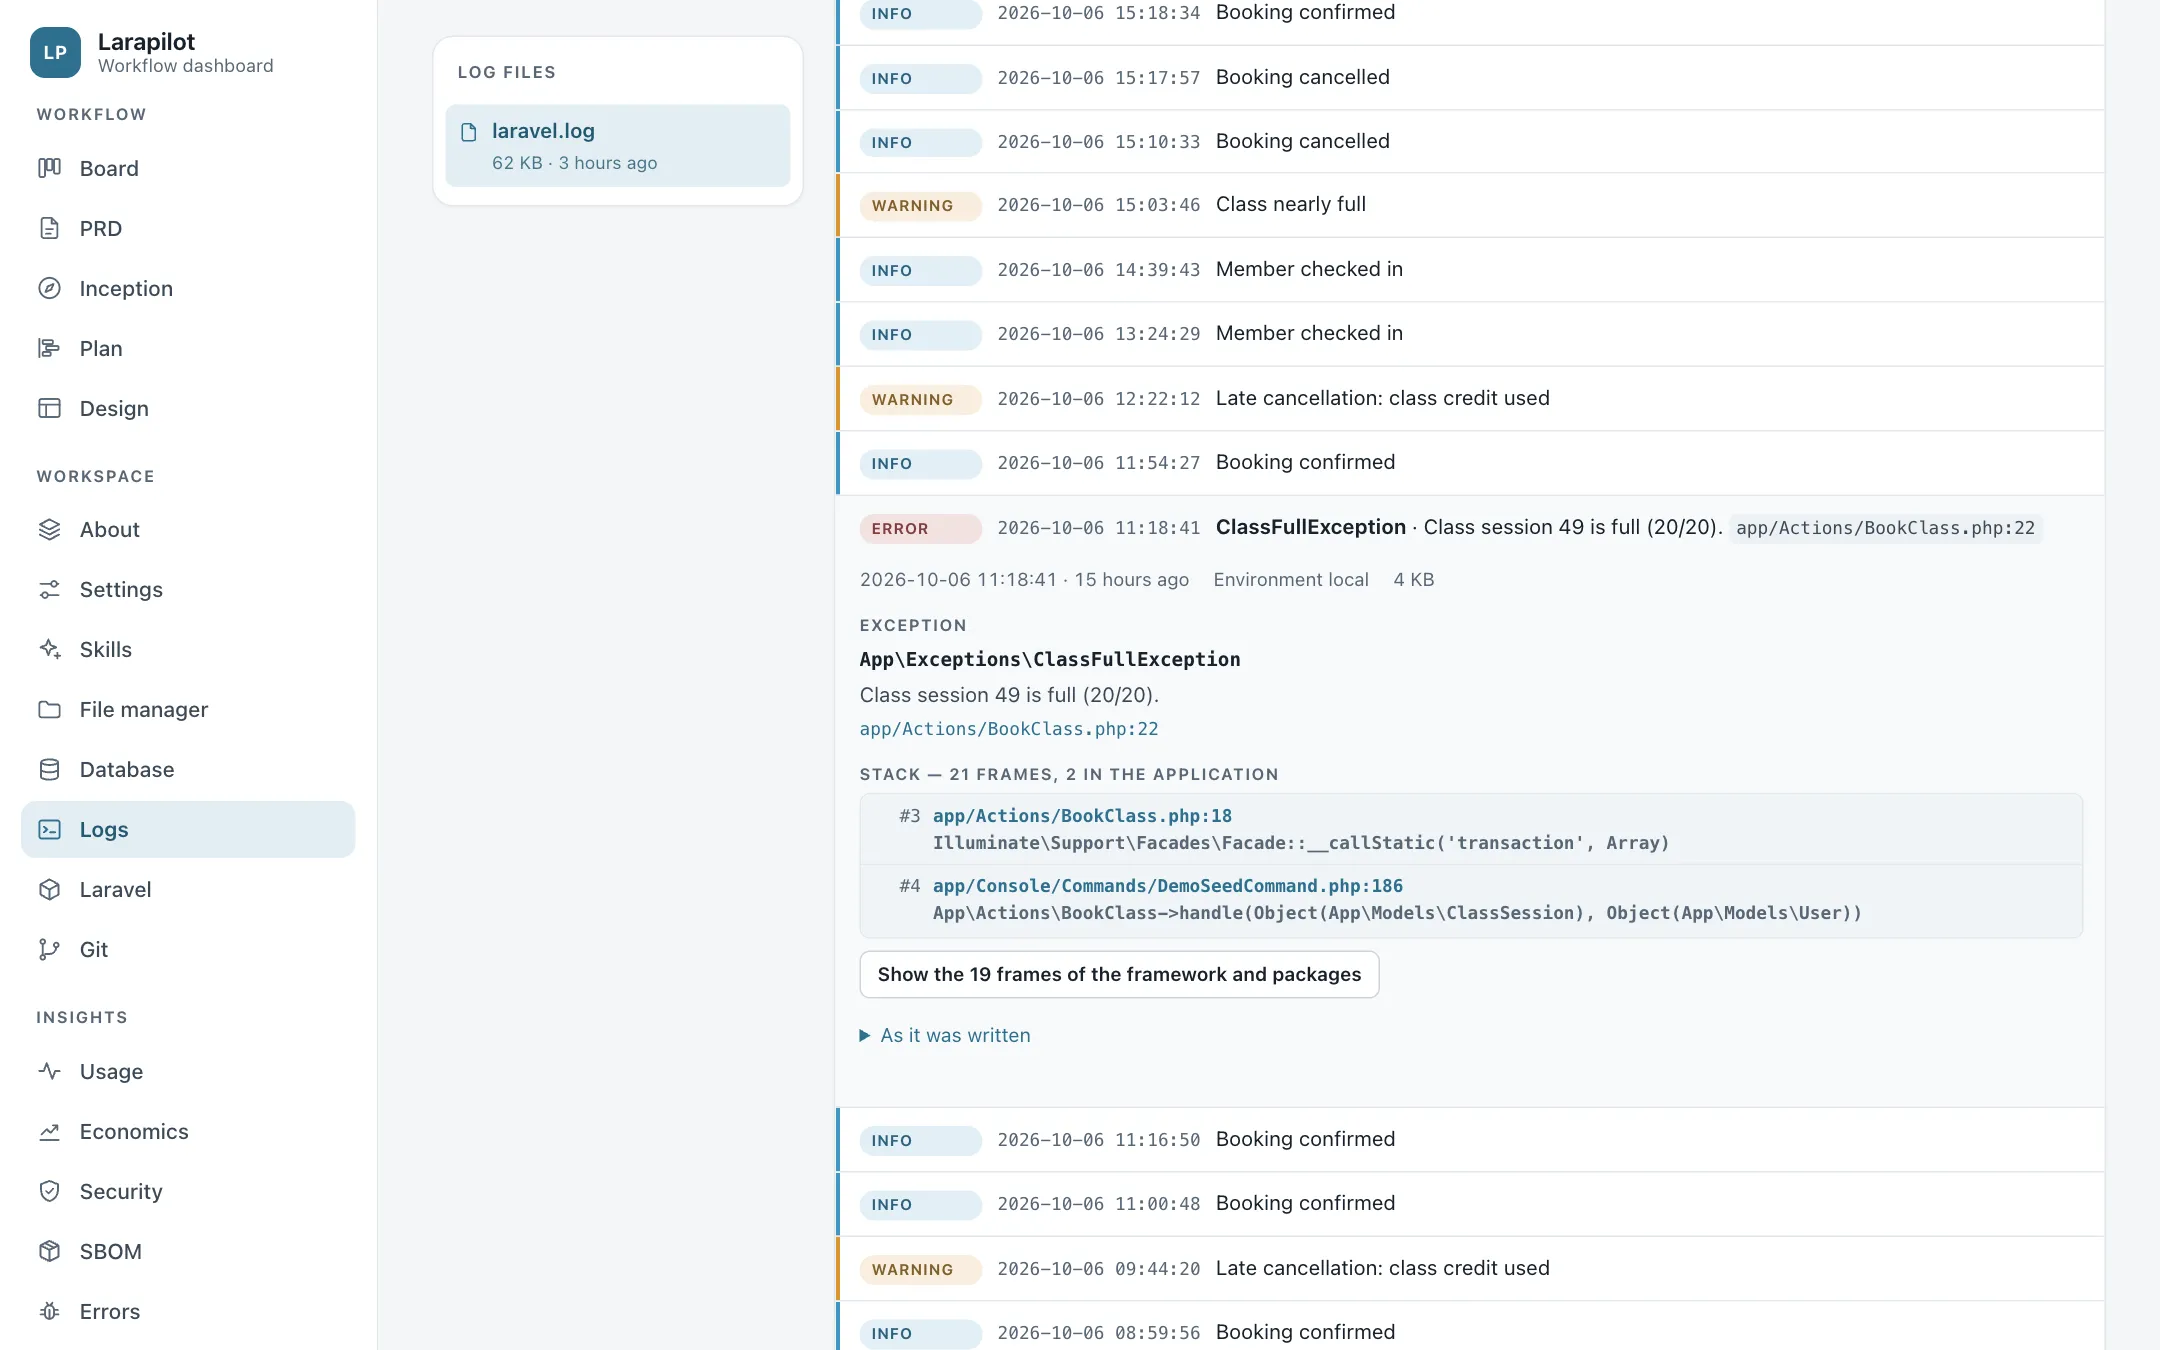Open stack frame #4 DemoSeedCommand.php:186 link

click(1167, 886)
